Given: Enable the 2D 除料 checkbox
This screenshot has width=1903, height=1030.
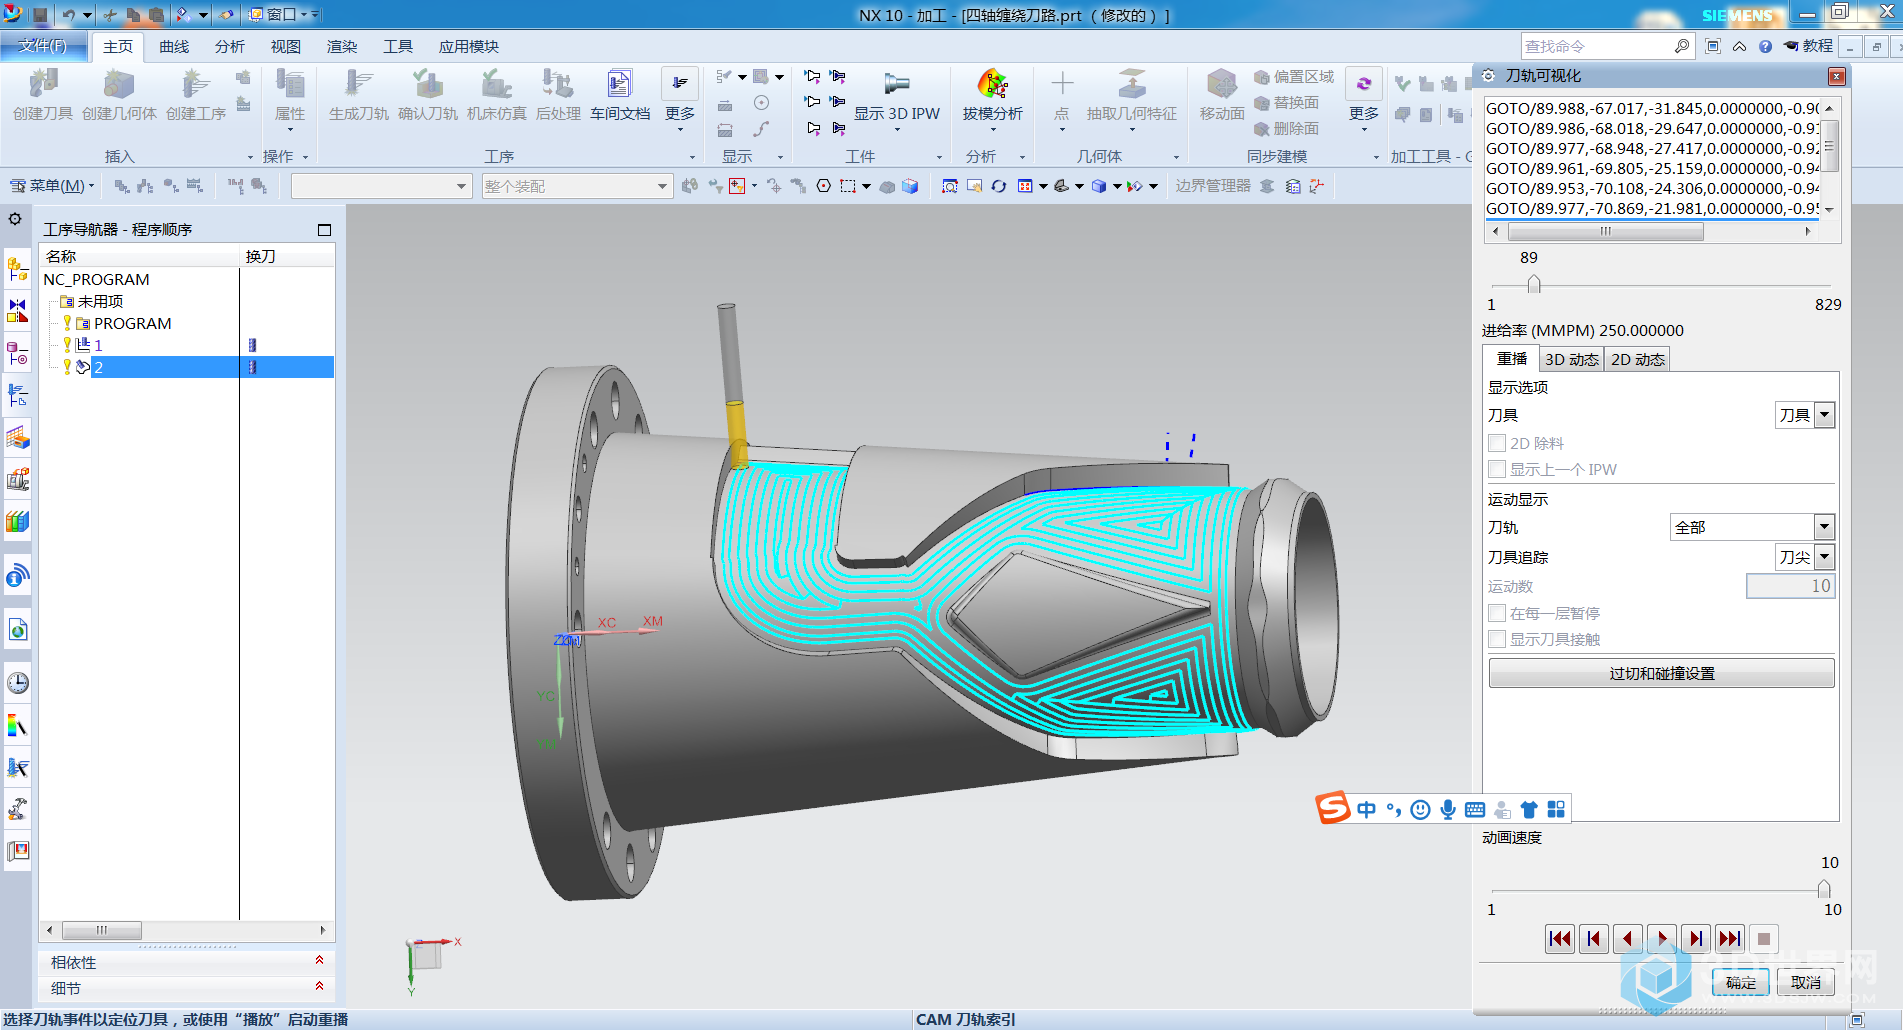Looking at the screenshot, I should pos(1497,443).
